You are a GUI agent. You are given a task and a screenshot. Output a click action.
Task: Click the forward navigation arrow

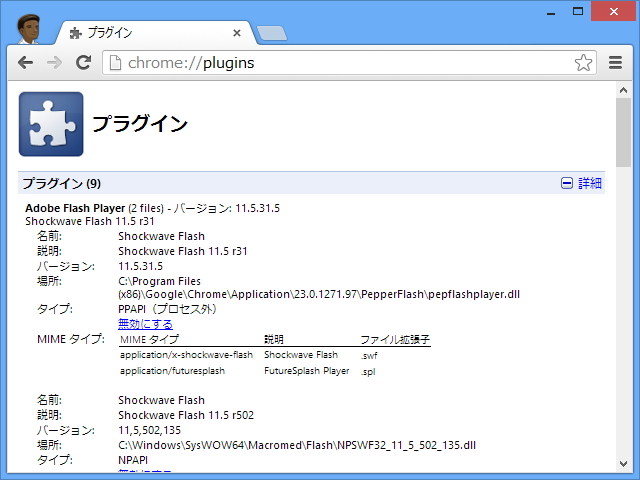(x=54, y=63)
